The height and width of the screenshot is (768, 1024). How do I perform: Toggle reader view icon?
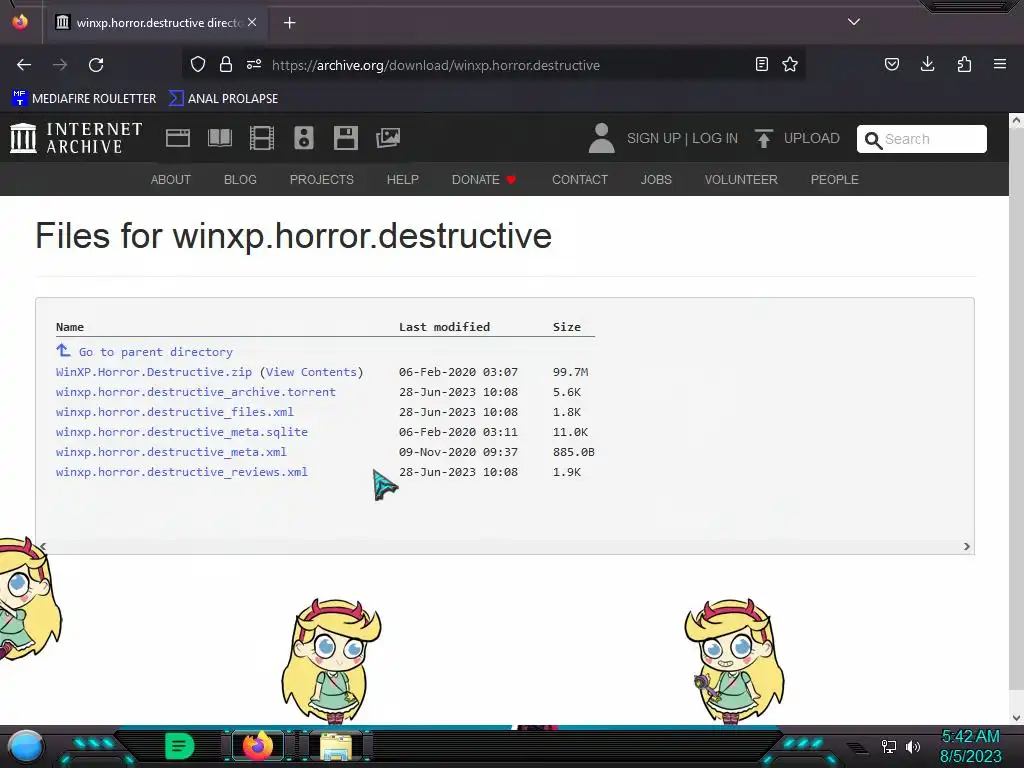coord(761,65)
